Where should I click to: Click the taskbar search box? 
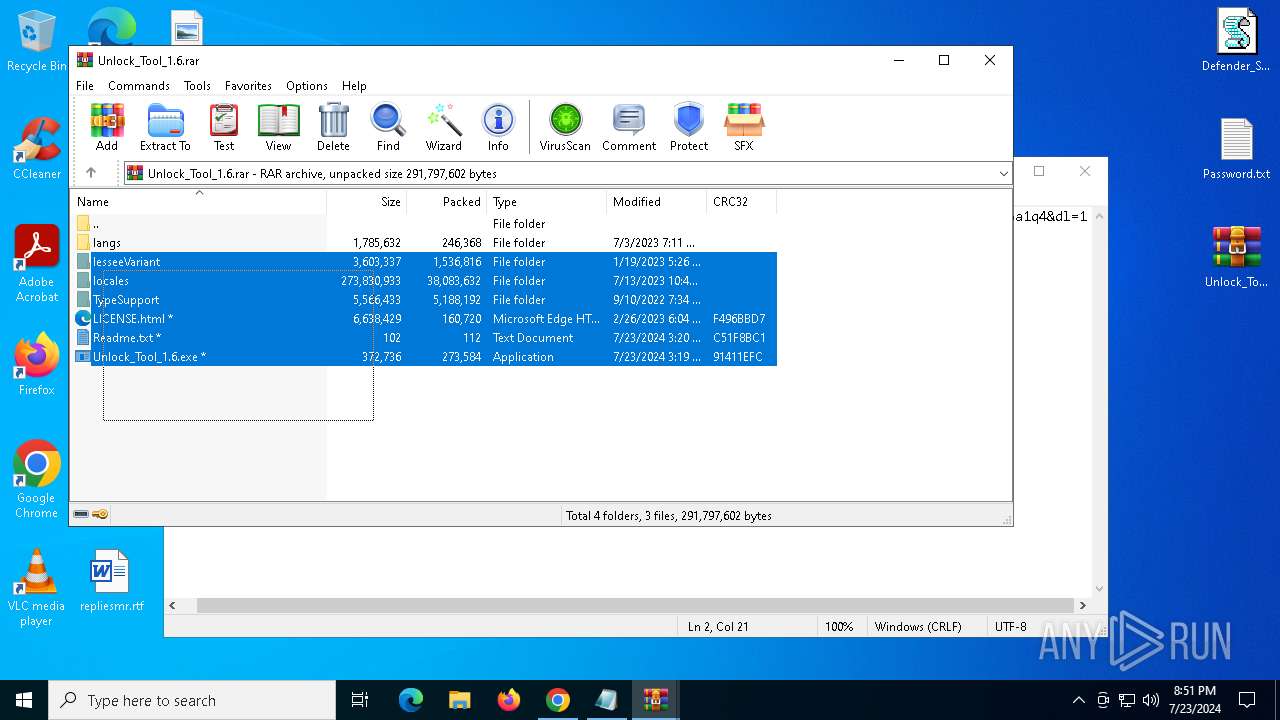192,700
